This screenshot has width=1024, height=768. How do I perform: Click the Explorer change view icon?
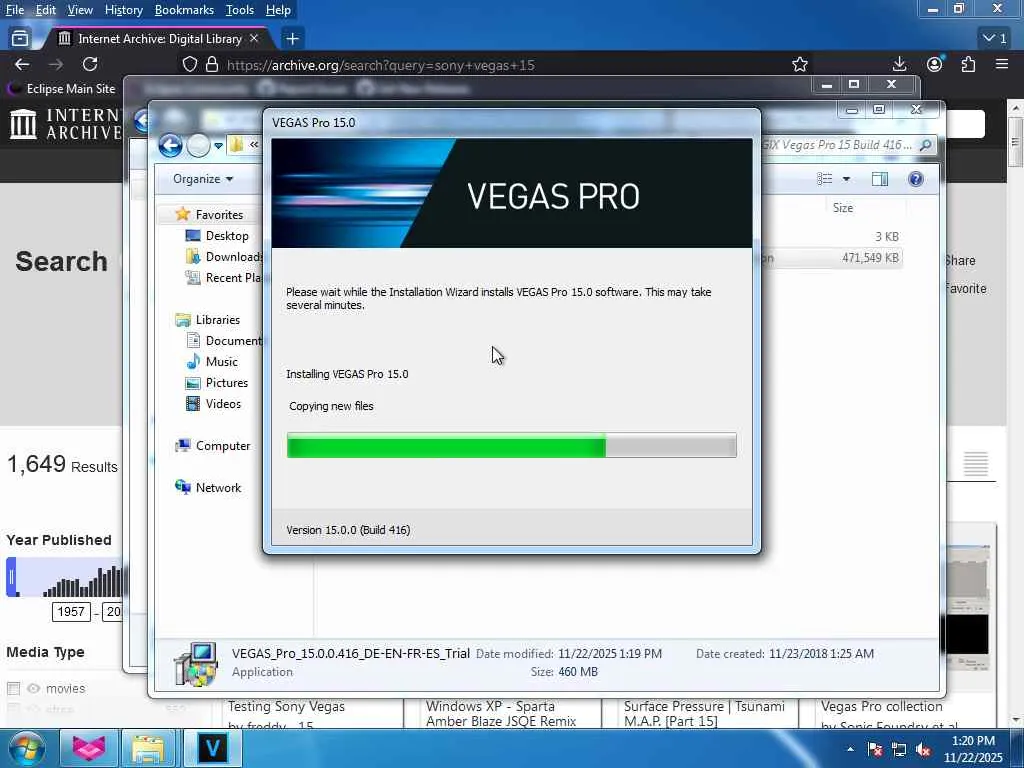click(825, 179)
